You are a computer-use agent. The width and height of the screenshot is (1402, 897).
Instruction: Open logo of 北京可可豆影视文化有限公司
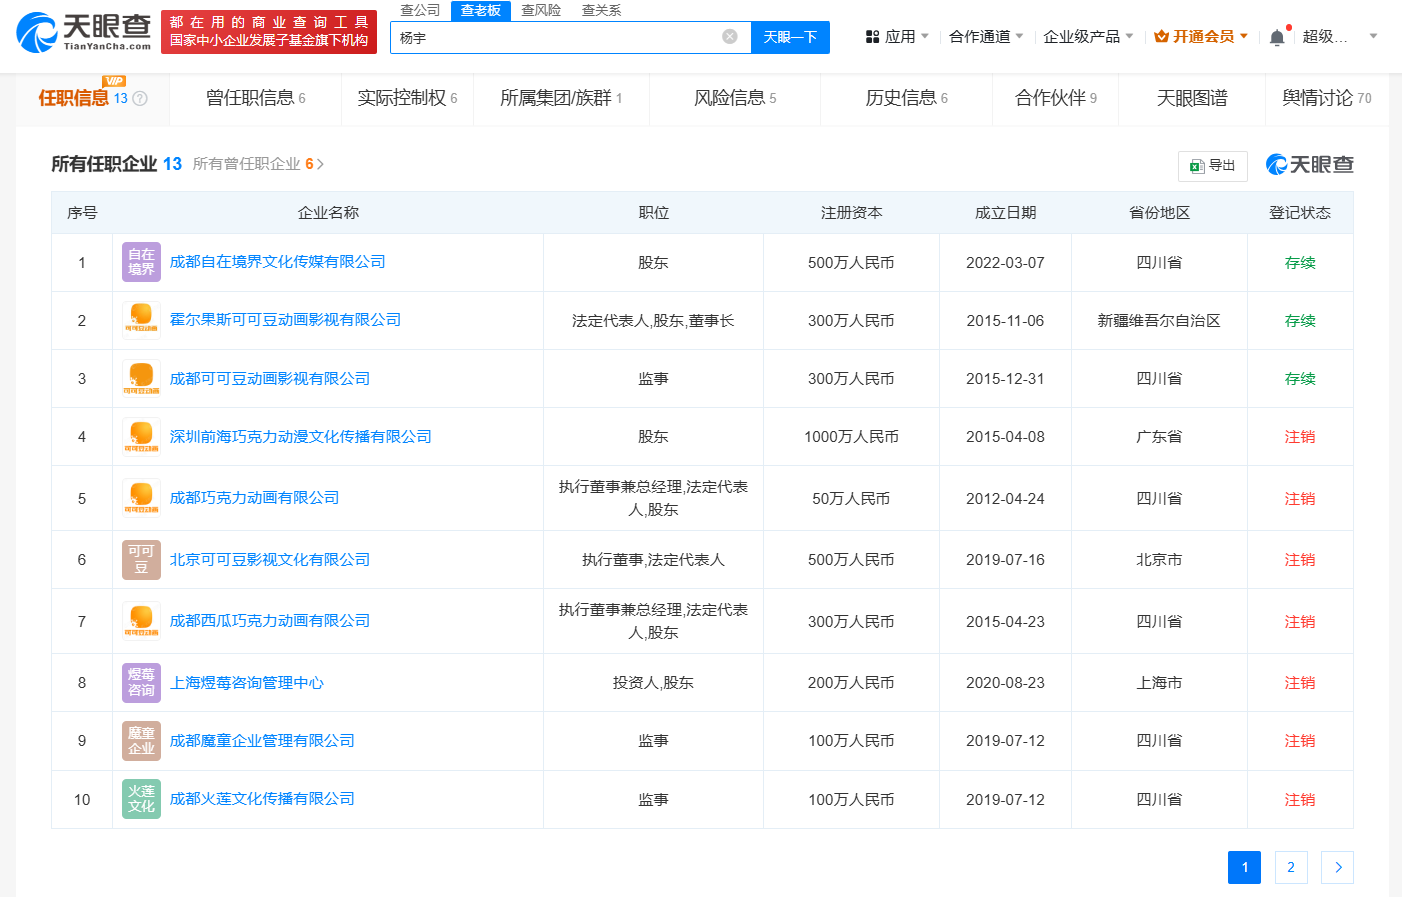(141, 560)
